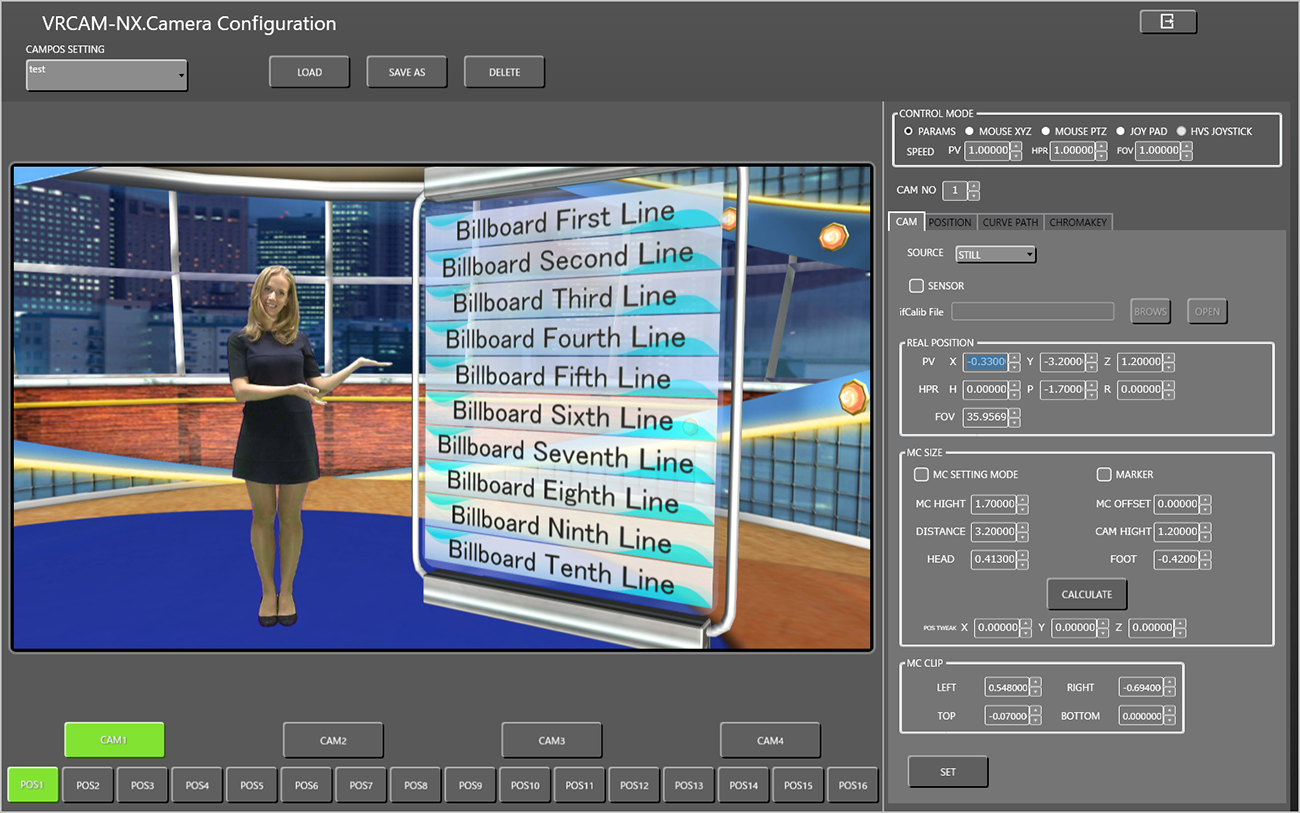
Task: Decrease the DISTANCE spinner value
Action: (x=1022, y=537)
